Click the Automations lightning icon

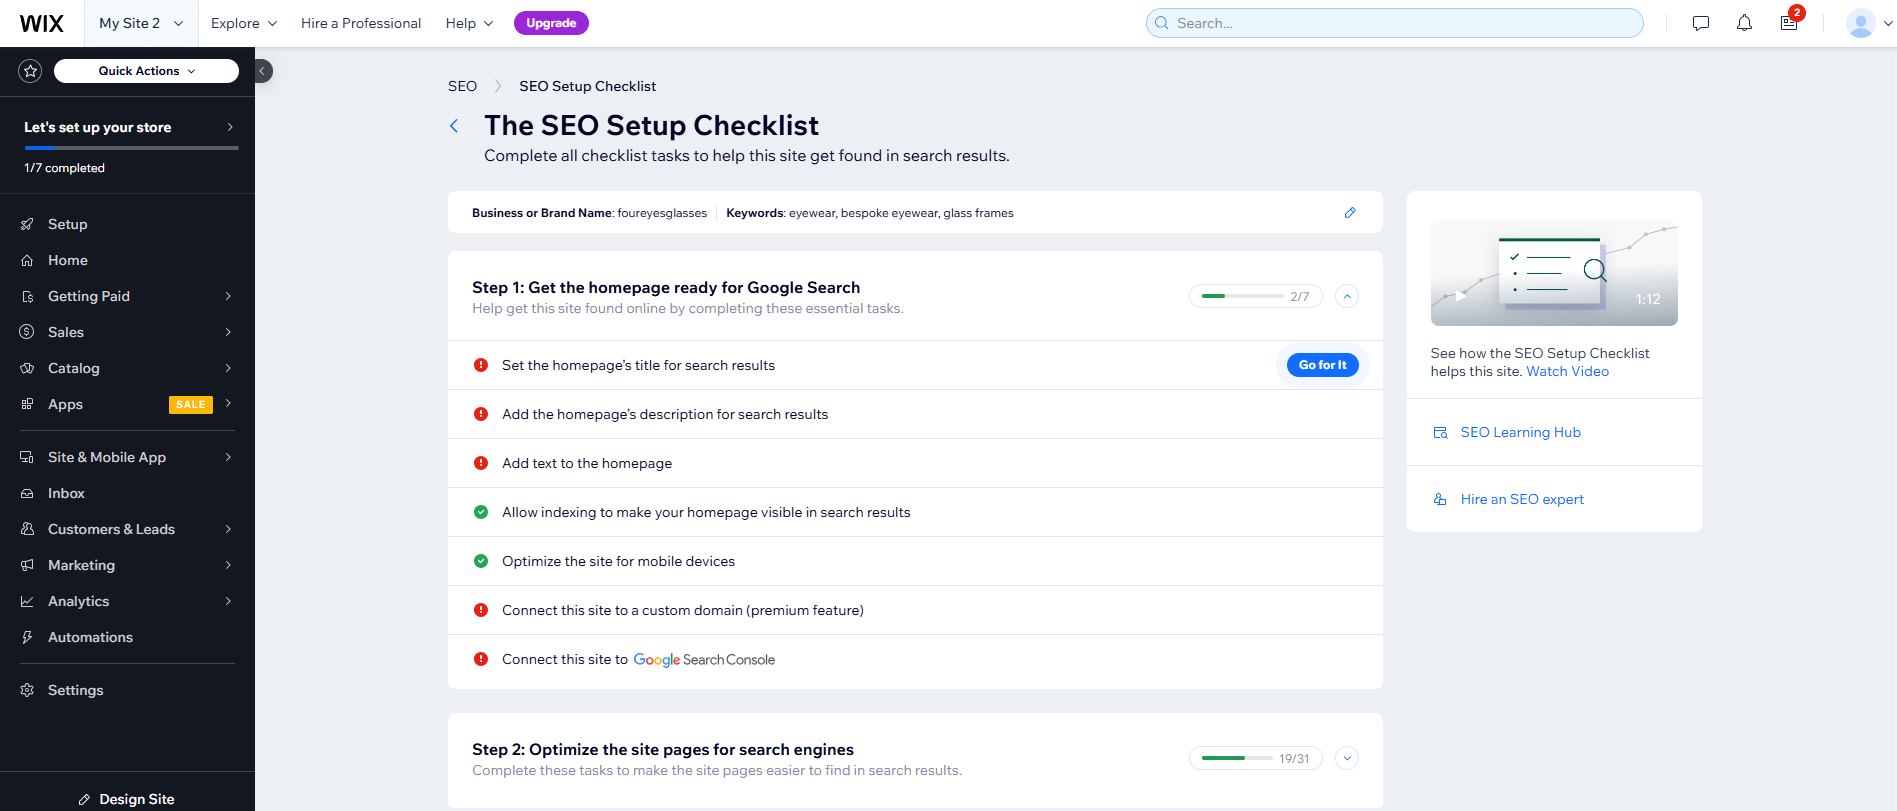[x=27, y=637]
